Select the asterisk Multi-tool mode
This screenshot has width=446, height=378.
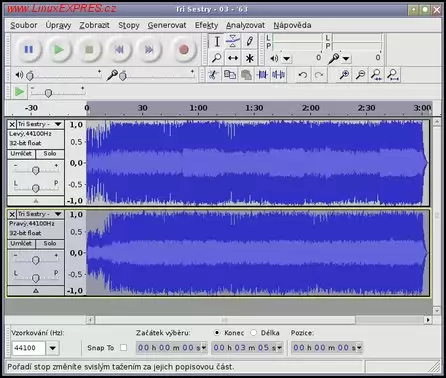249,58
